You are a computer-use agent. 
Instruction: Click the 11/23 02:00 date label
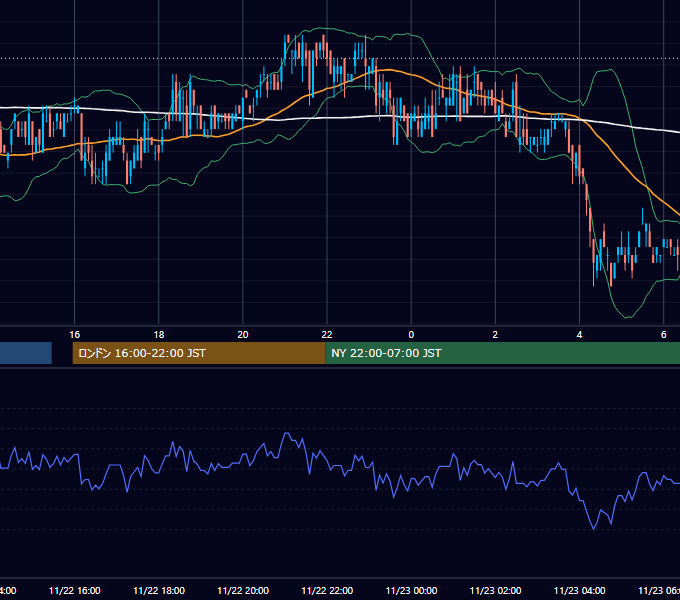click(495, 590)
